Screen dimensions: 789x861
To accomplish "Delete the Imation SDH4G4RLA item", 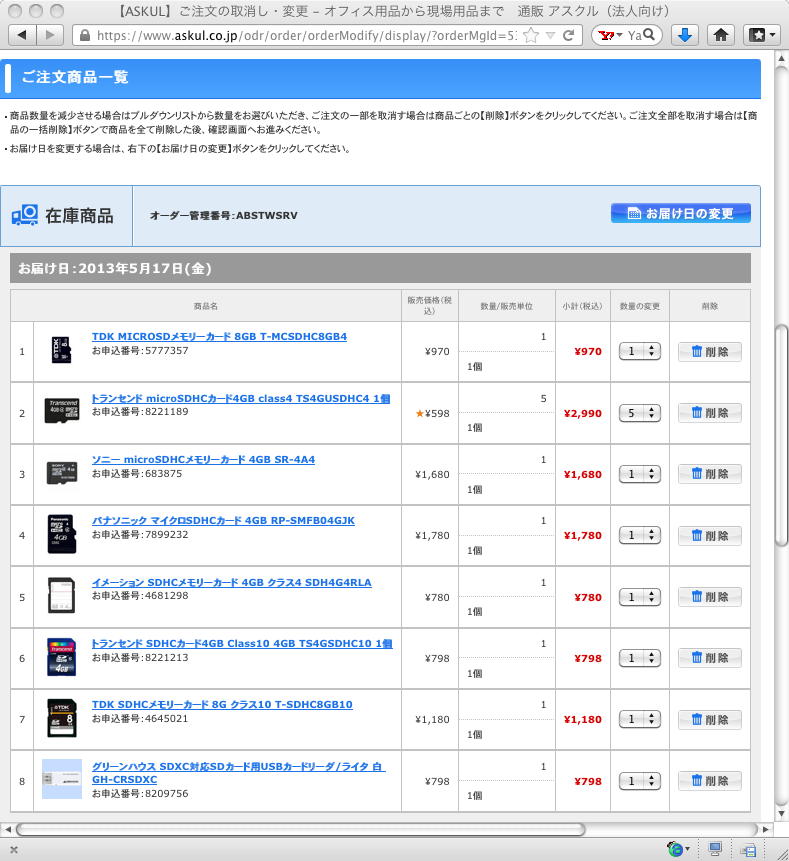I will point(710,597).
